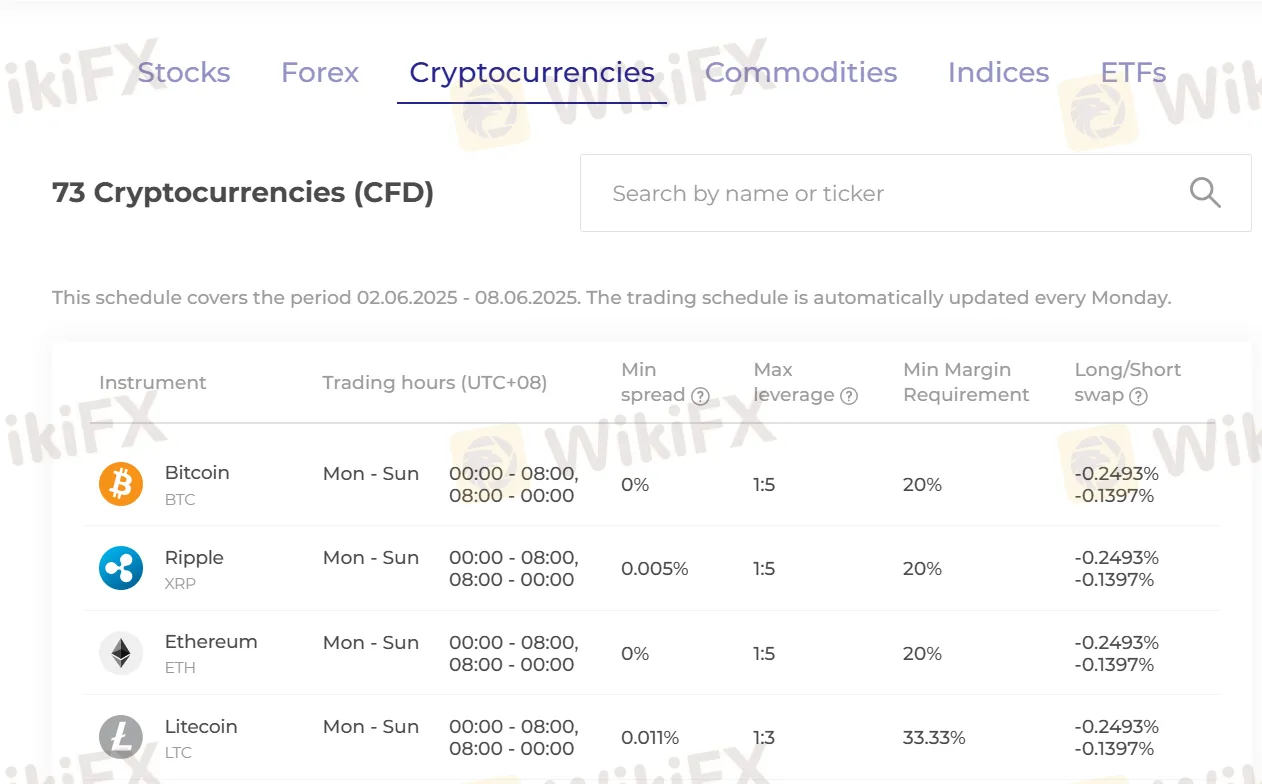Open the Ripple instrument row
Viewport: 1262px width, 784px height.
click(x=194, y=558)
